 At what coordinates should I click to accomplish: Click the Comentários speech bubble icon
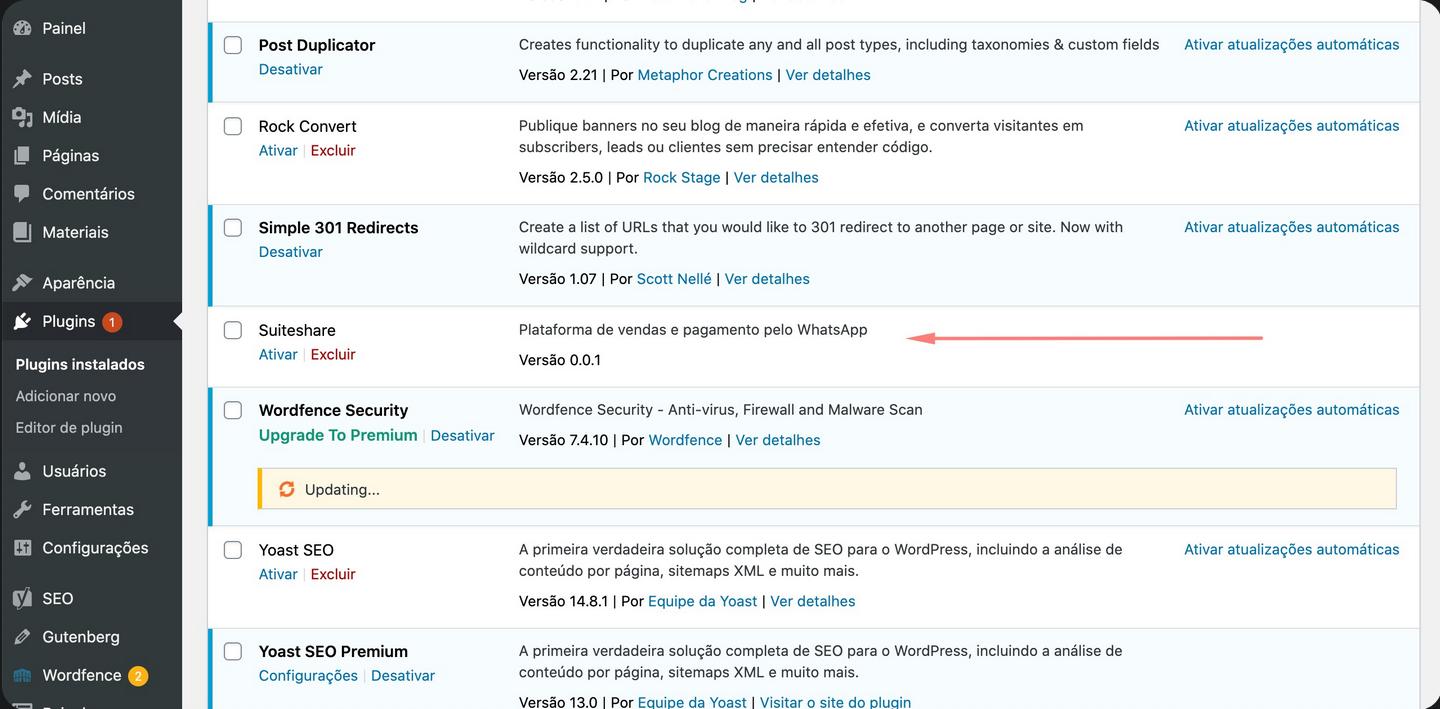tap(22, 194)
